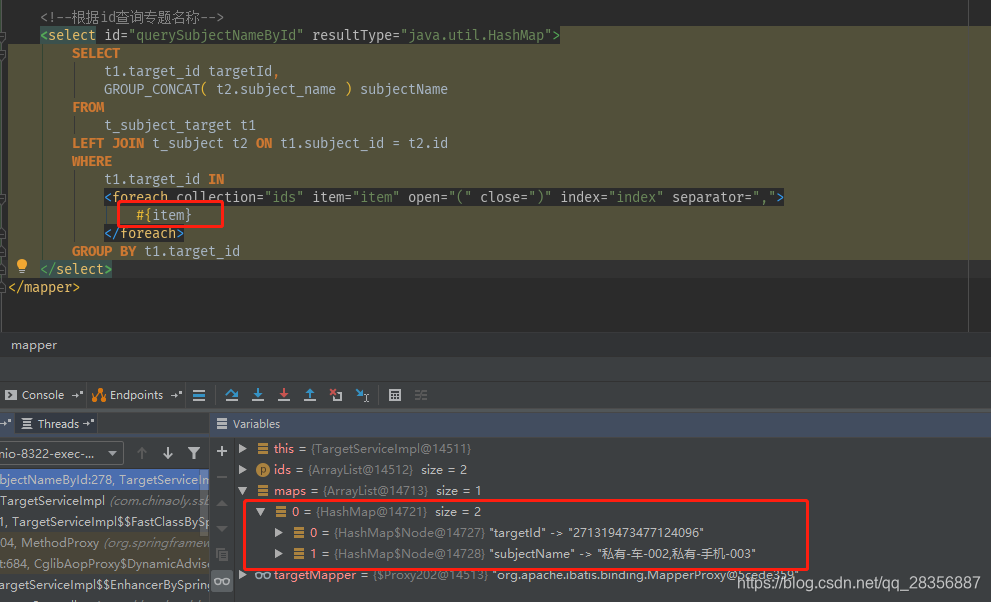Image resolution: width=991 pixels, height=602 pixels.
Task: Toggle the show watches glasses icon
Action: [222, 581]
